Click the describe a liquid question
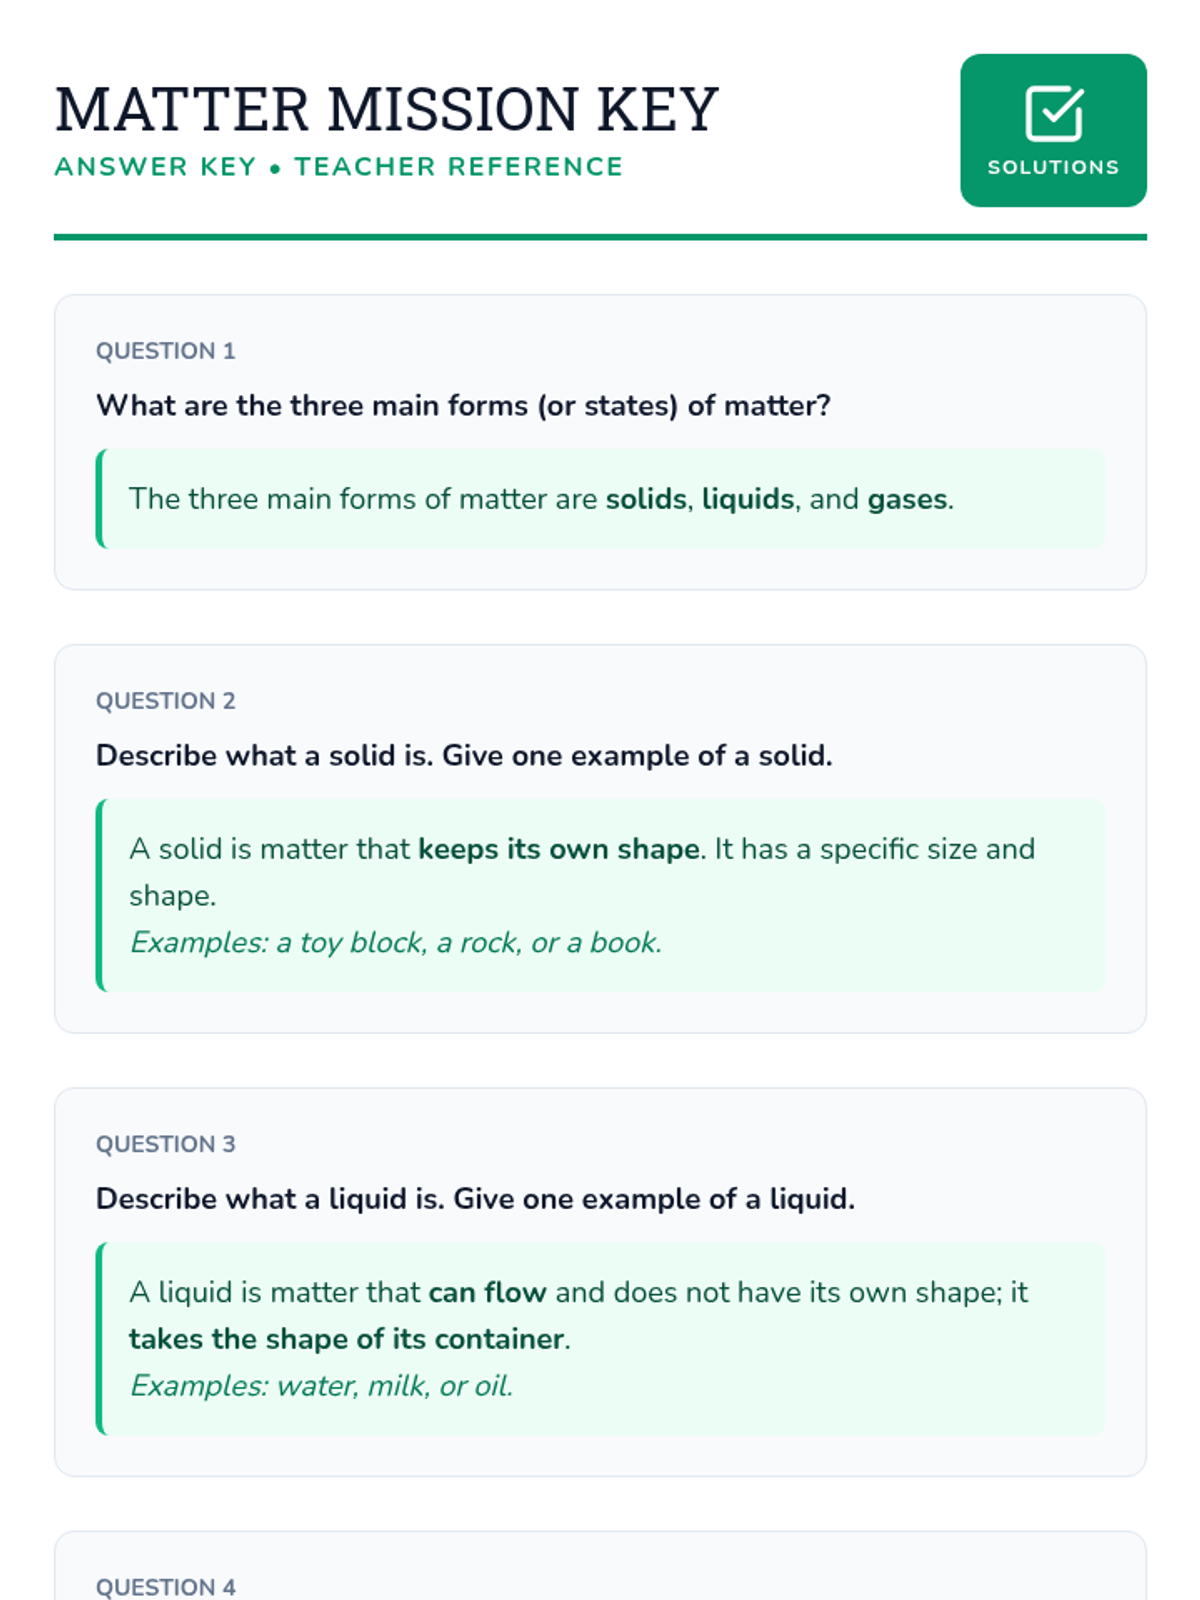This screenshot has width=1200, height=1600. [475, 1199]
